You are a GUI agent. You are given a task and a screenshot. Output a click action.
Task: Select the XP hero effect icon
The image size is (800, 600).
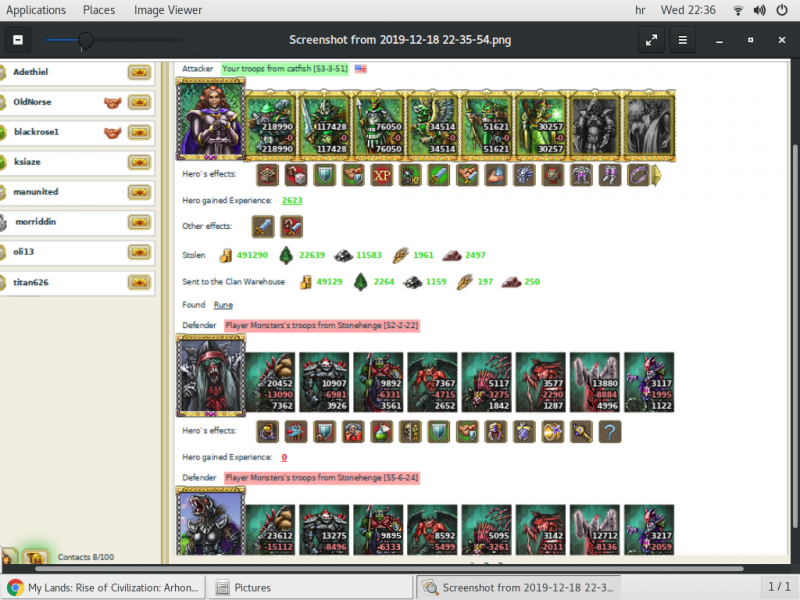(380, 175)
